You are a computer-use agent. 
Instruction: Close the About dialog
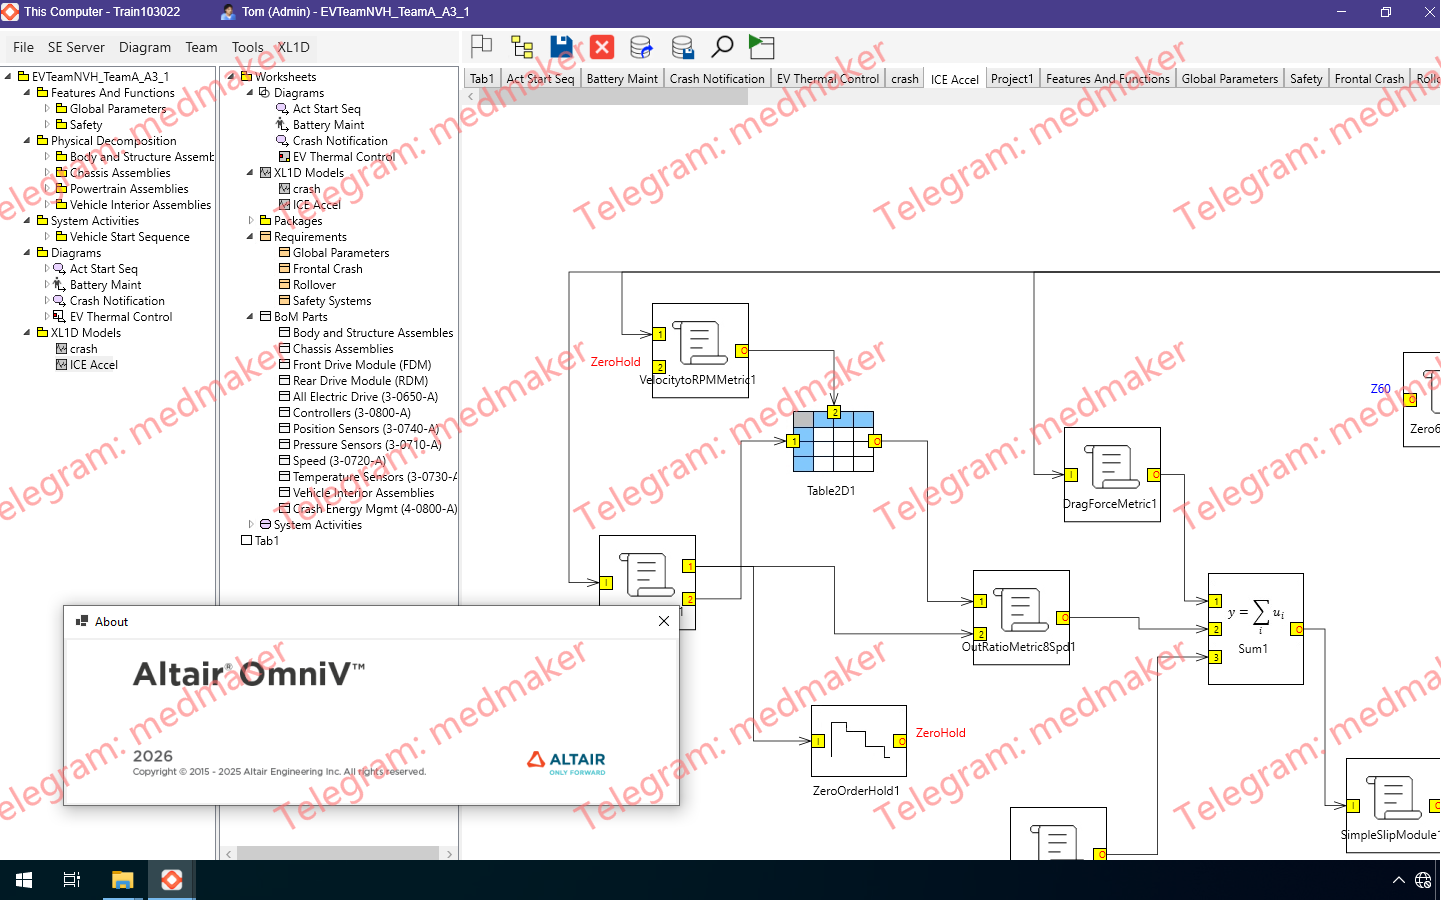664,621
